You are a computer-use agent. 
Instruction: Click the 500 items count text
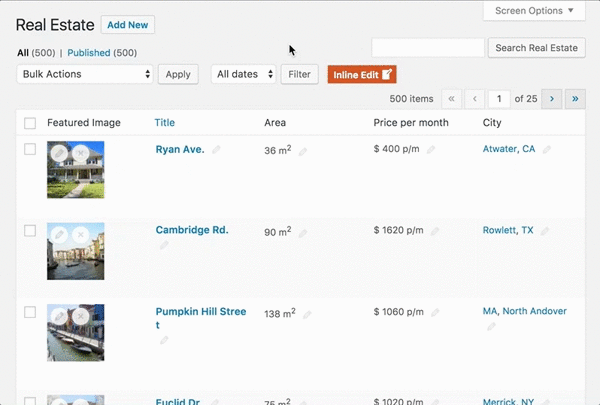coord(411,99)
